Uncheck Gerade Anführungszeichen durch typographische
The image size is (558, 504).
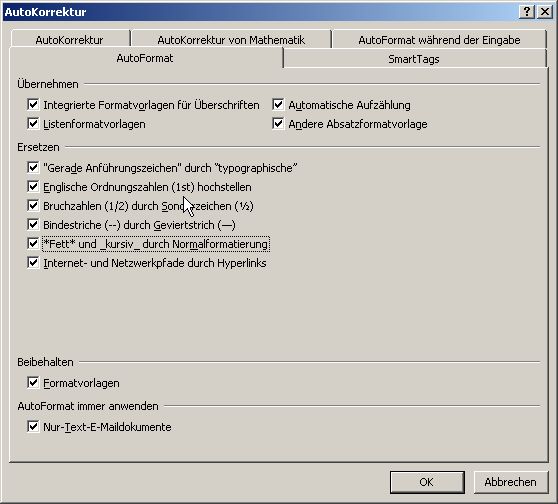33,167
